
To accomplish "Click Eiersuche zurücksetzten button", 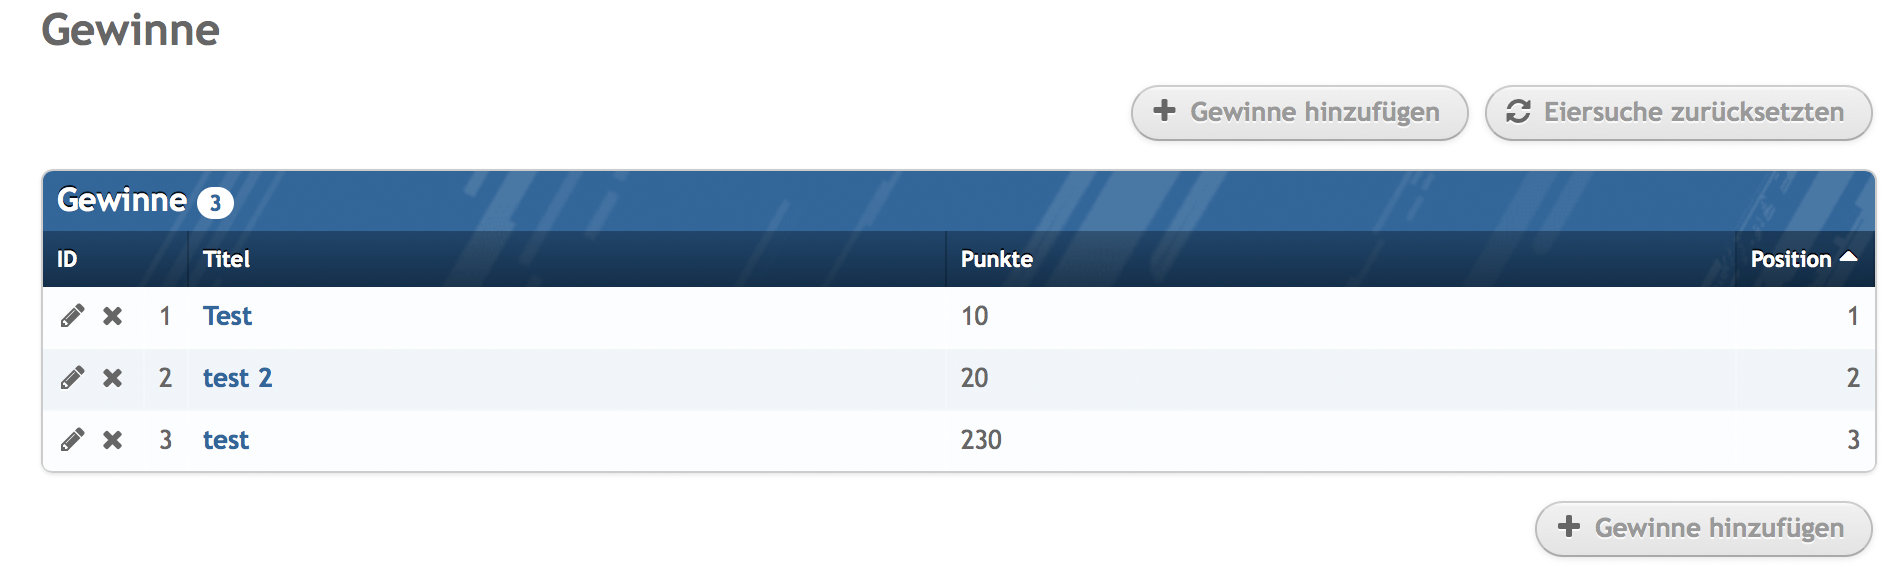I will point(1678,113).
